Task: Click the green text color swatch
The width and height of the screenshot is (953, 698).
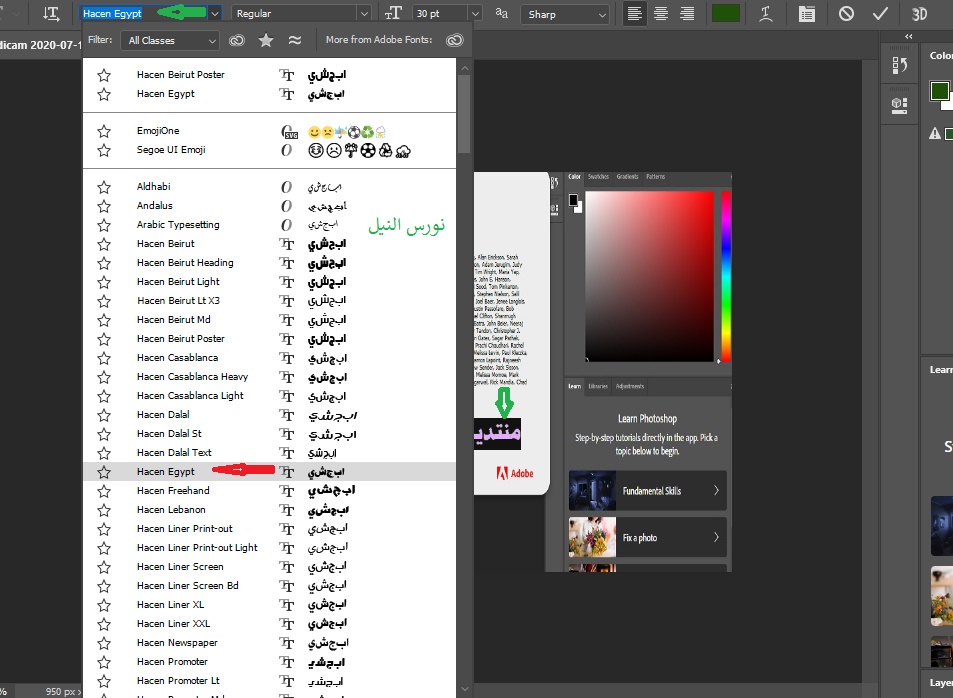Action: coord(725,14)
